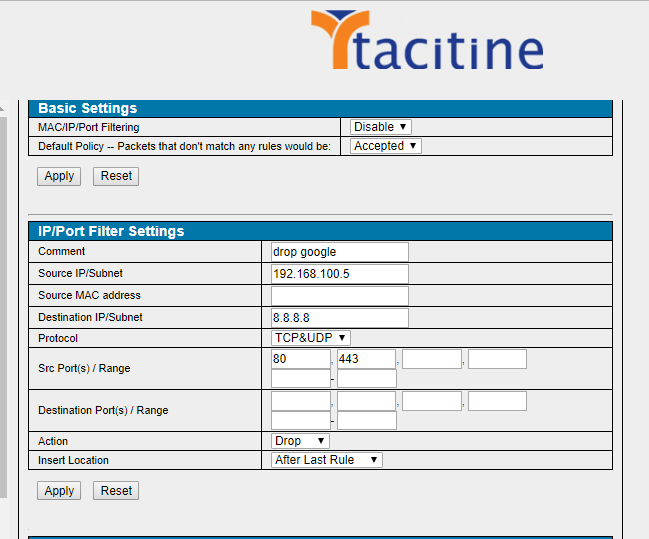Viewport: 649px width, 539px height.
Task: Click the Destination IP/Subnet field
Action: (340, 318)
